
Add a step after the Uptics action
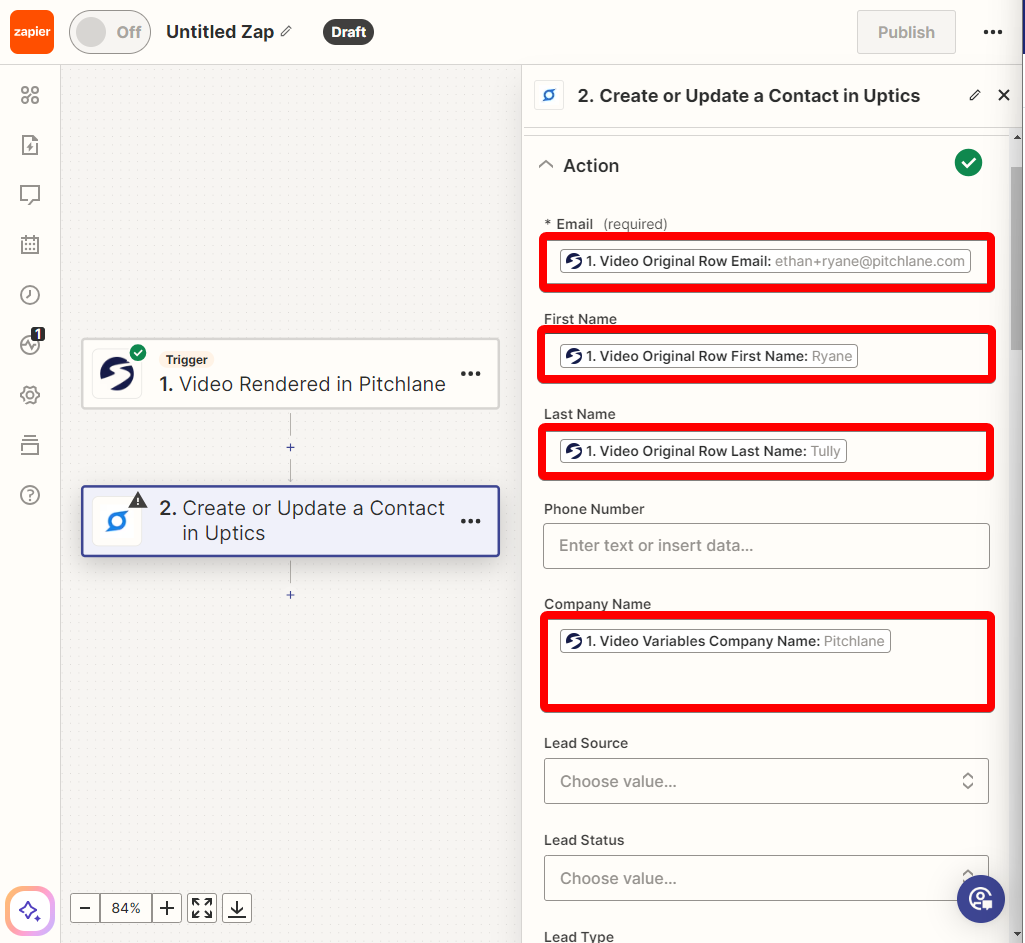click(290, 595)
